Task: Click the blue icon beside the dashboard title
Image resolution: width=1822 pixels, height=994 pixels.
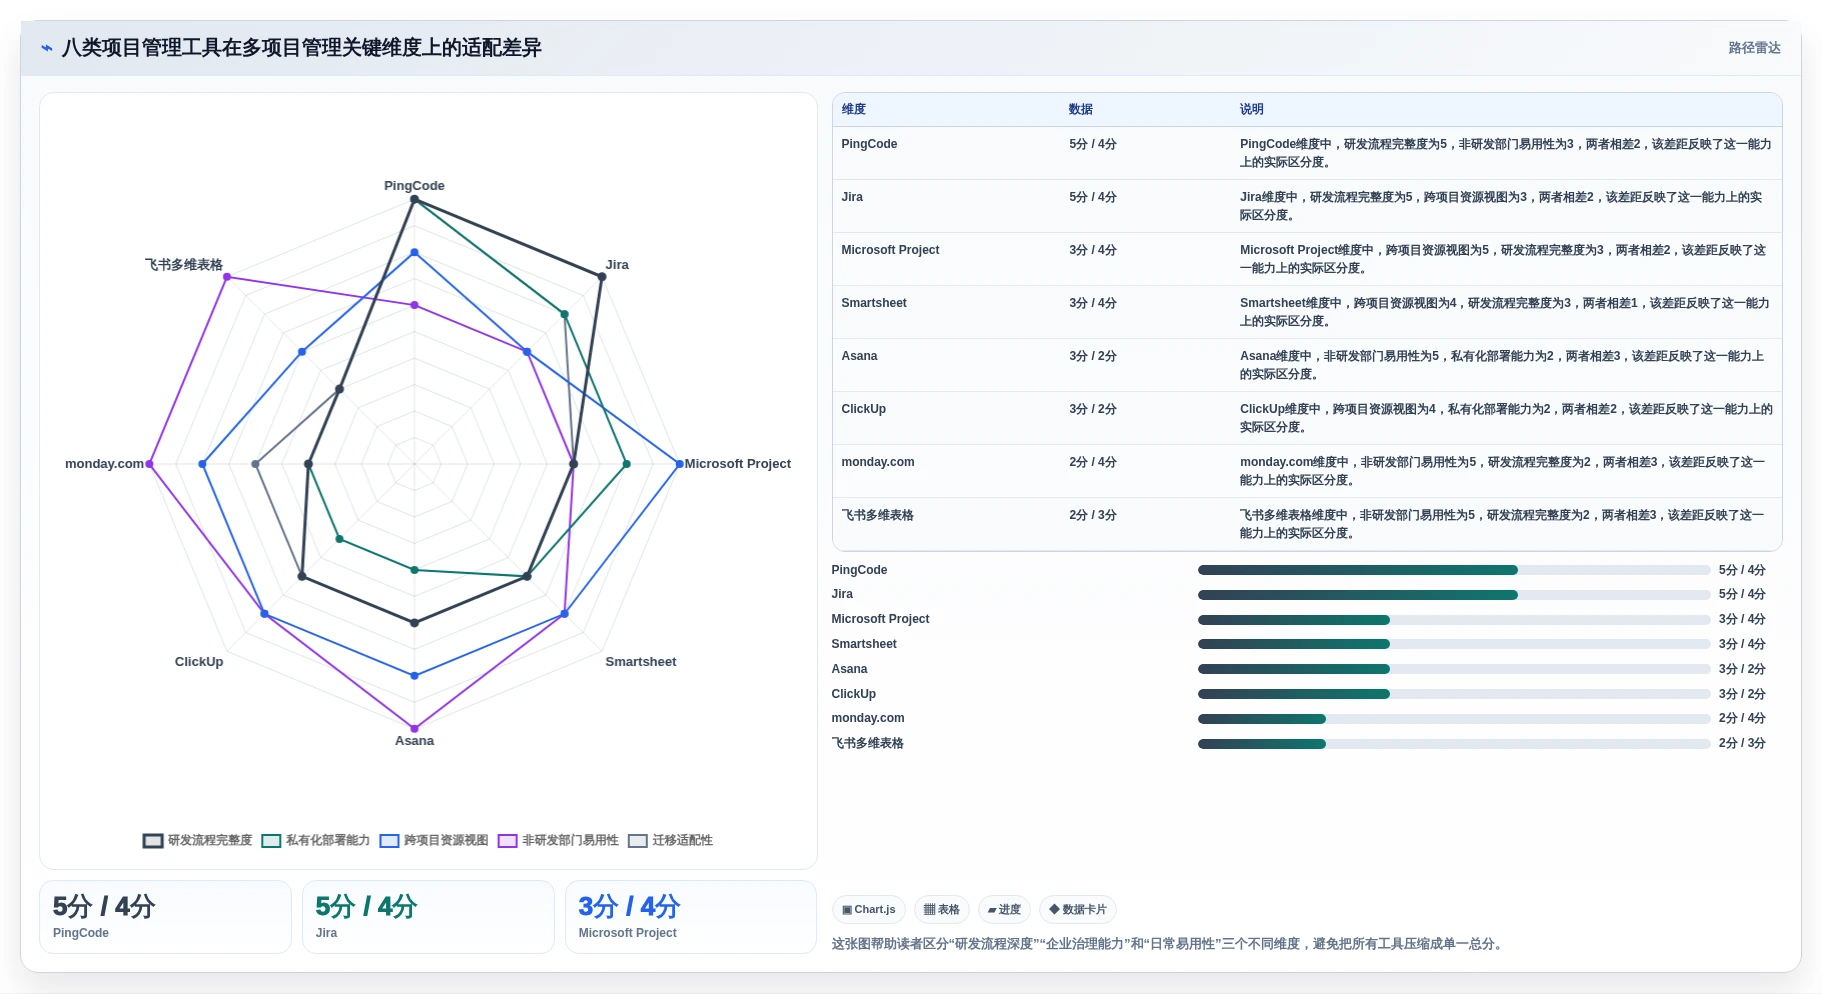Action: tap(46, 48)
